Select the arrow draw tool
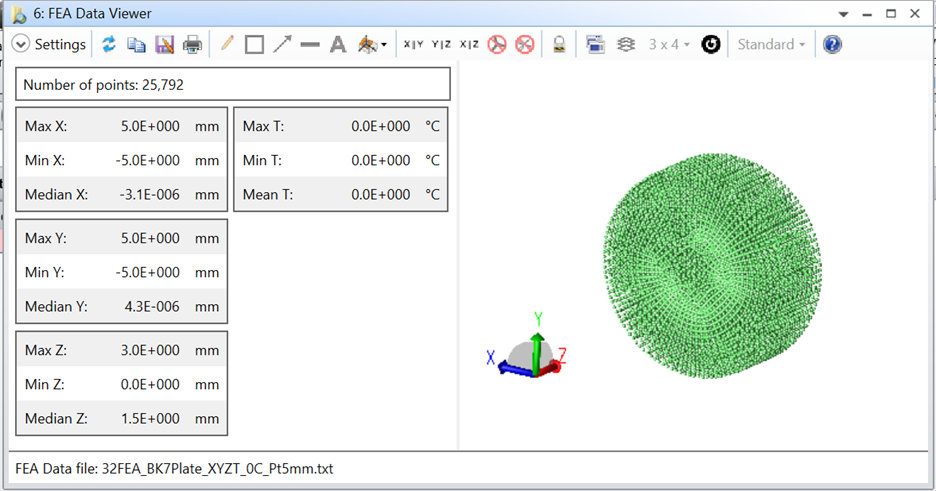 [x=282, y=44]
